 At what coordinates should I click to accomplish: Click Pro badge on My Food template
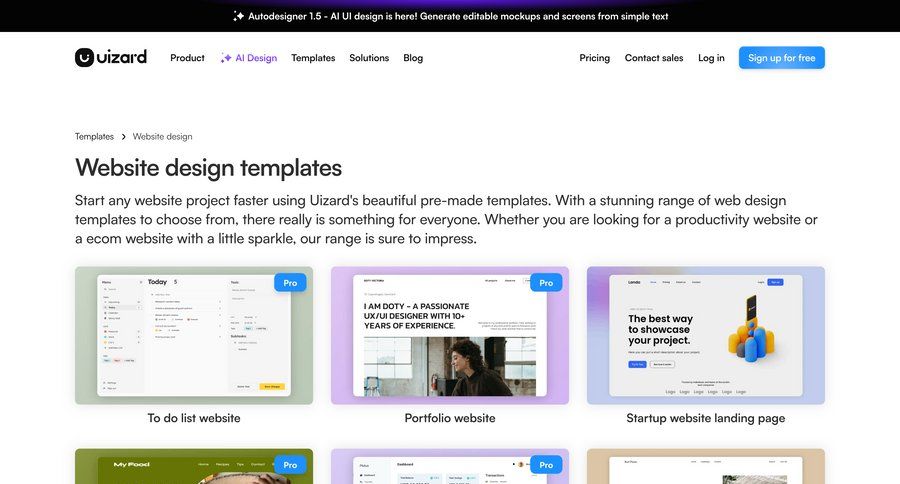[290, 464]
